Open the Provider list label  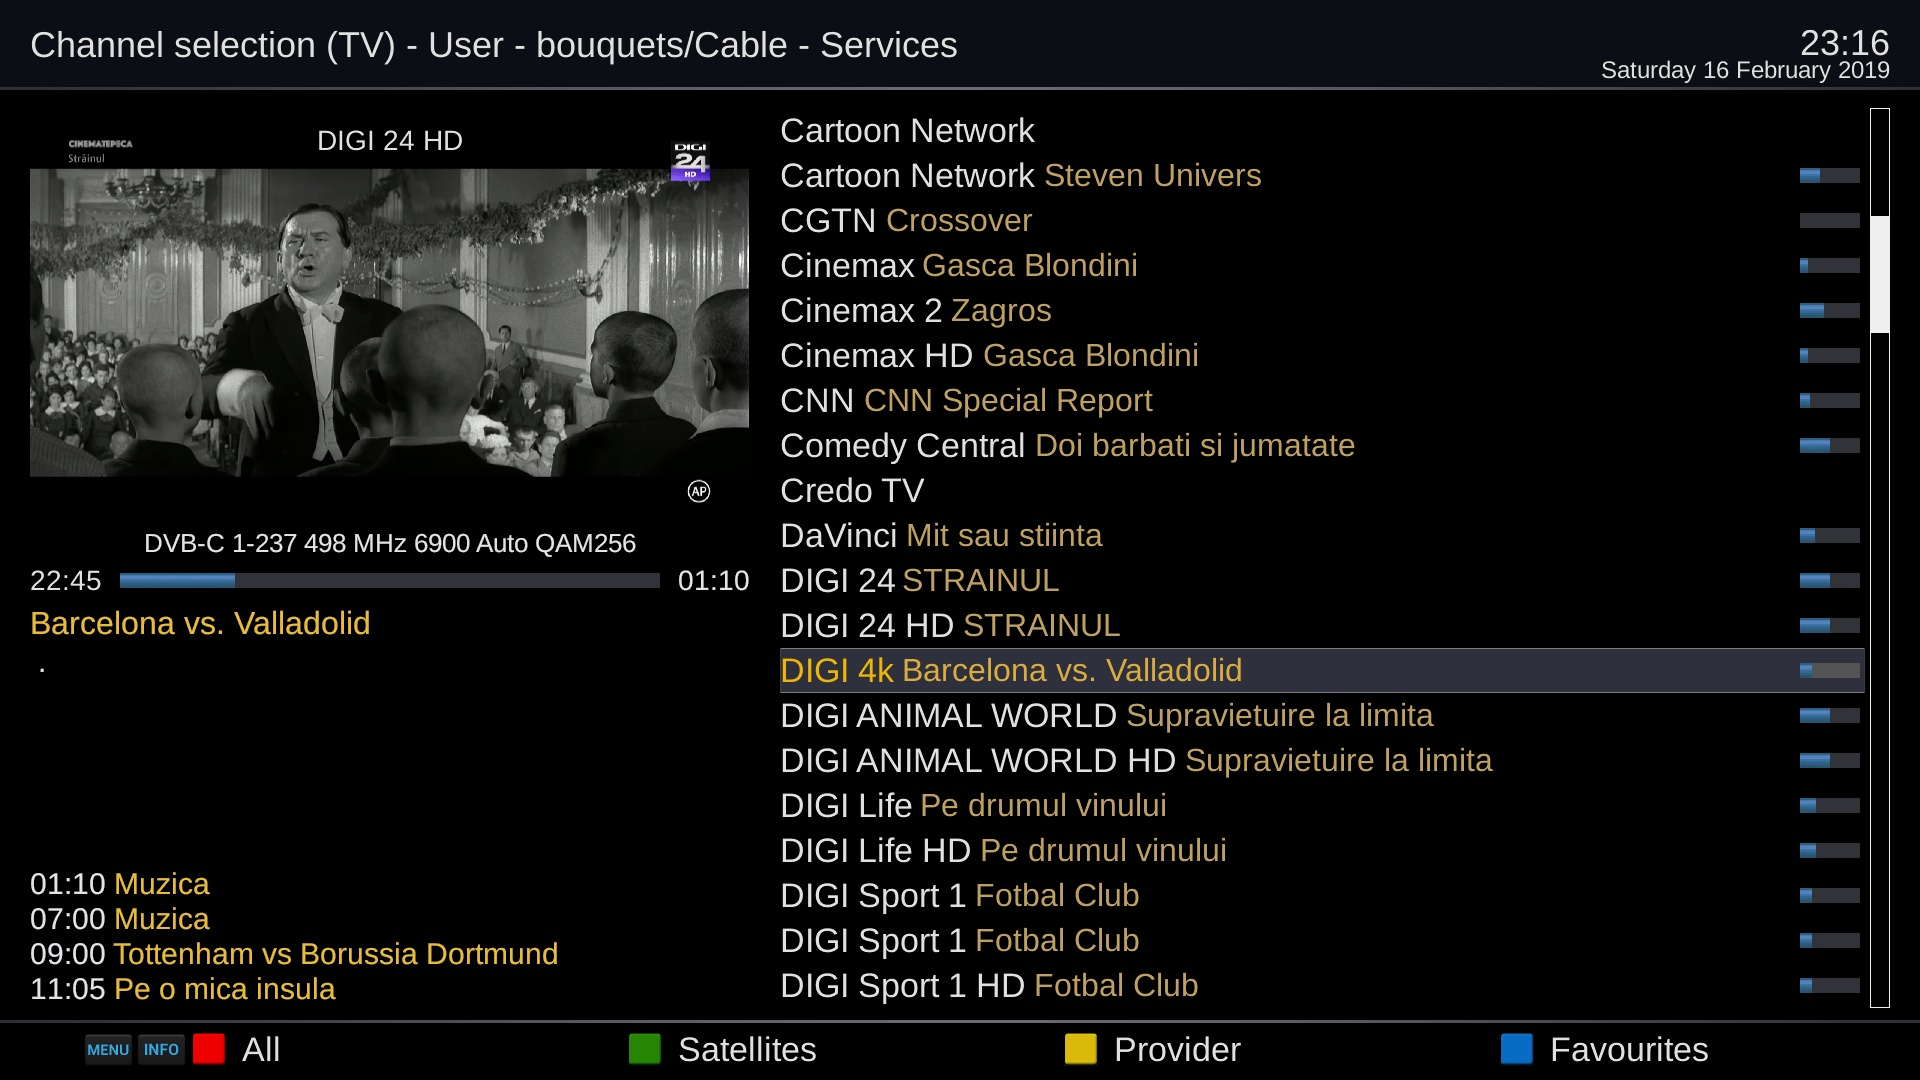coord(1177,1049)
